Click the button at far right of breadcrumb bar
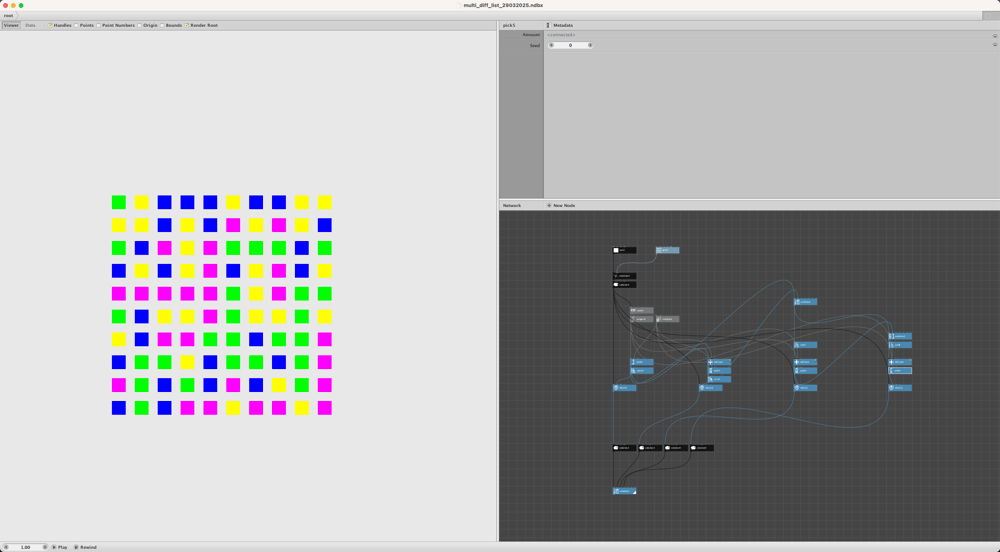Image resolution: width=1000 pixels, height=552 pixels. (990, 15)
